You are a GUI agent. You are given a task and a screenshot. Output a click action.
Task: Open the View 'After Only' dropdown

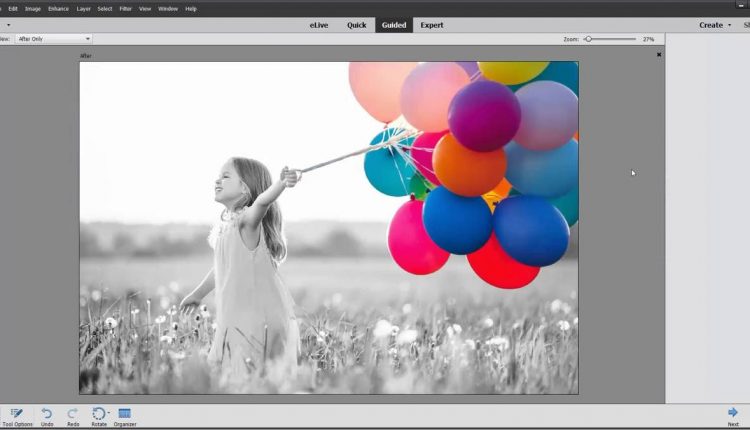(x=53, y=39)
